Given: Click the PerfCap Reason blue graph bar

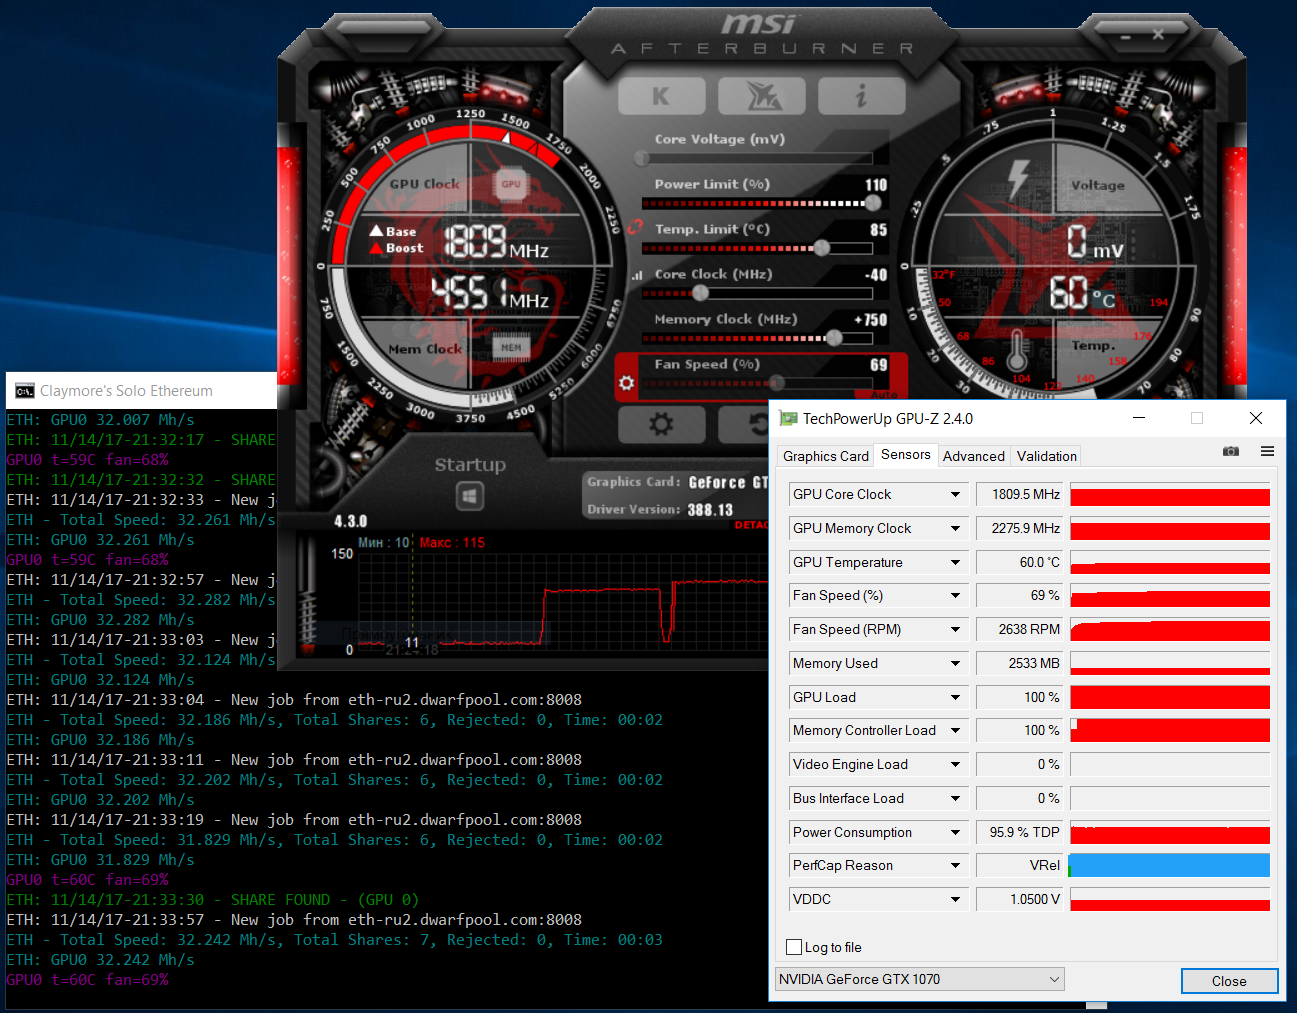Looking at the screenshot, I should 1169,866.
